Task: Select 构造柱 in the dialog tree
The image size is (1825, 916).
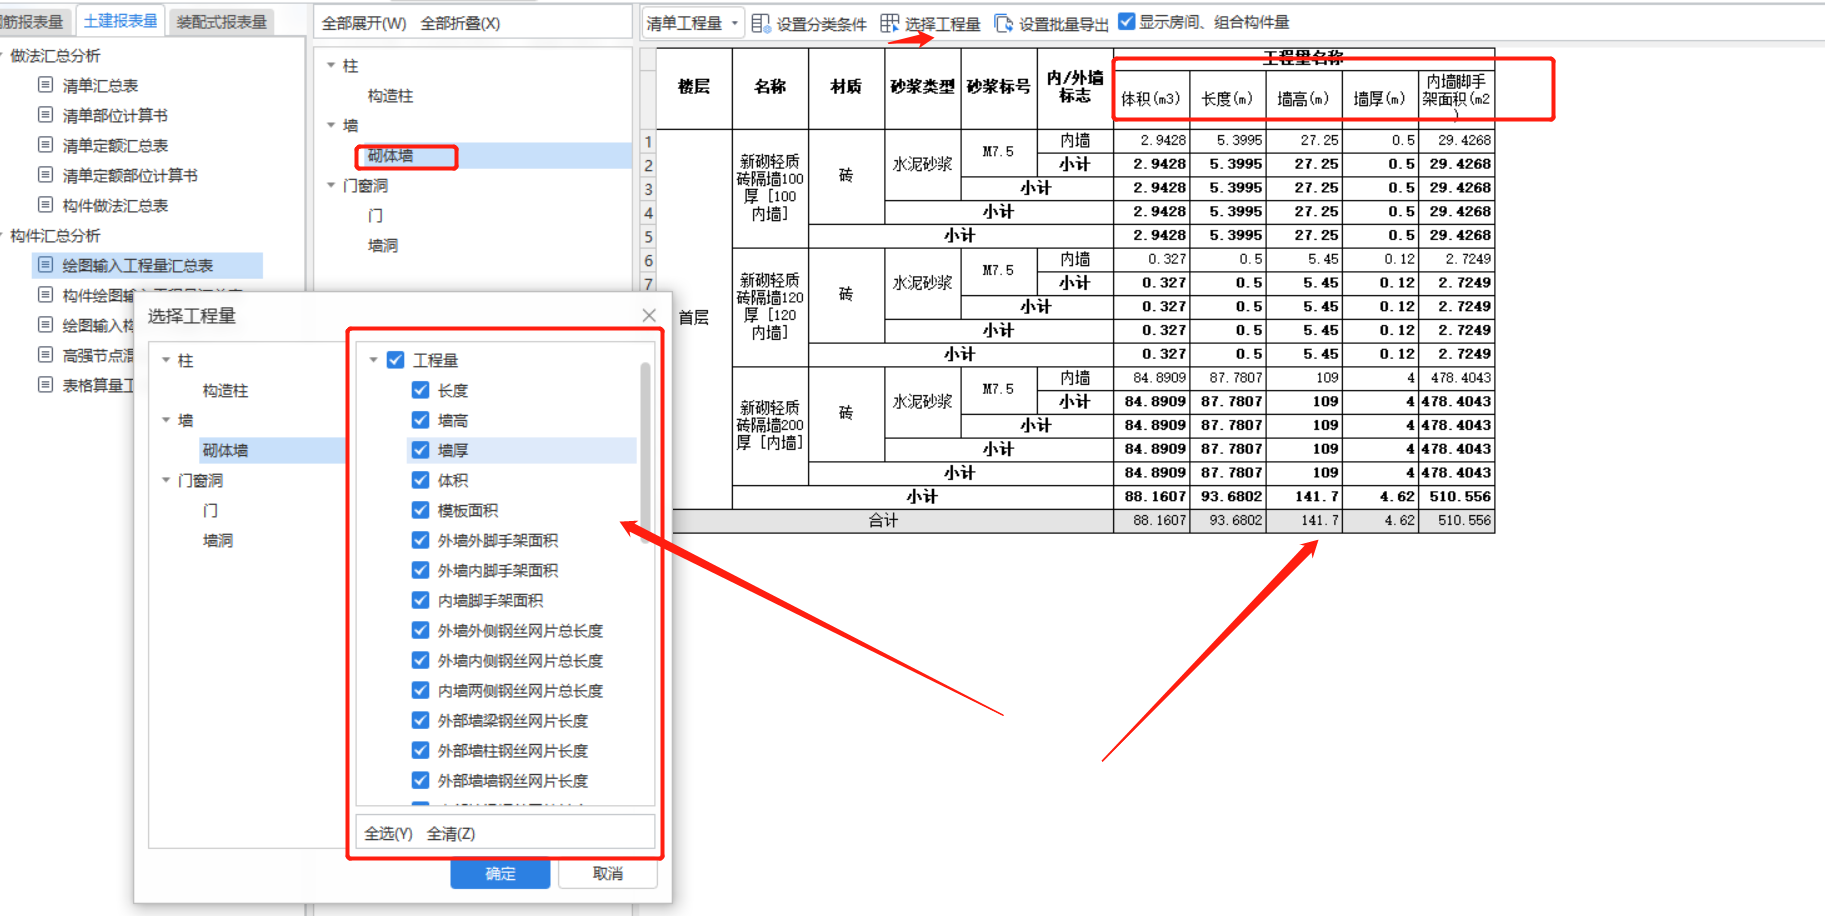Action: pyautogui.click(x=226, y=390)
